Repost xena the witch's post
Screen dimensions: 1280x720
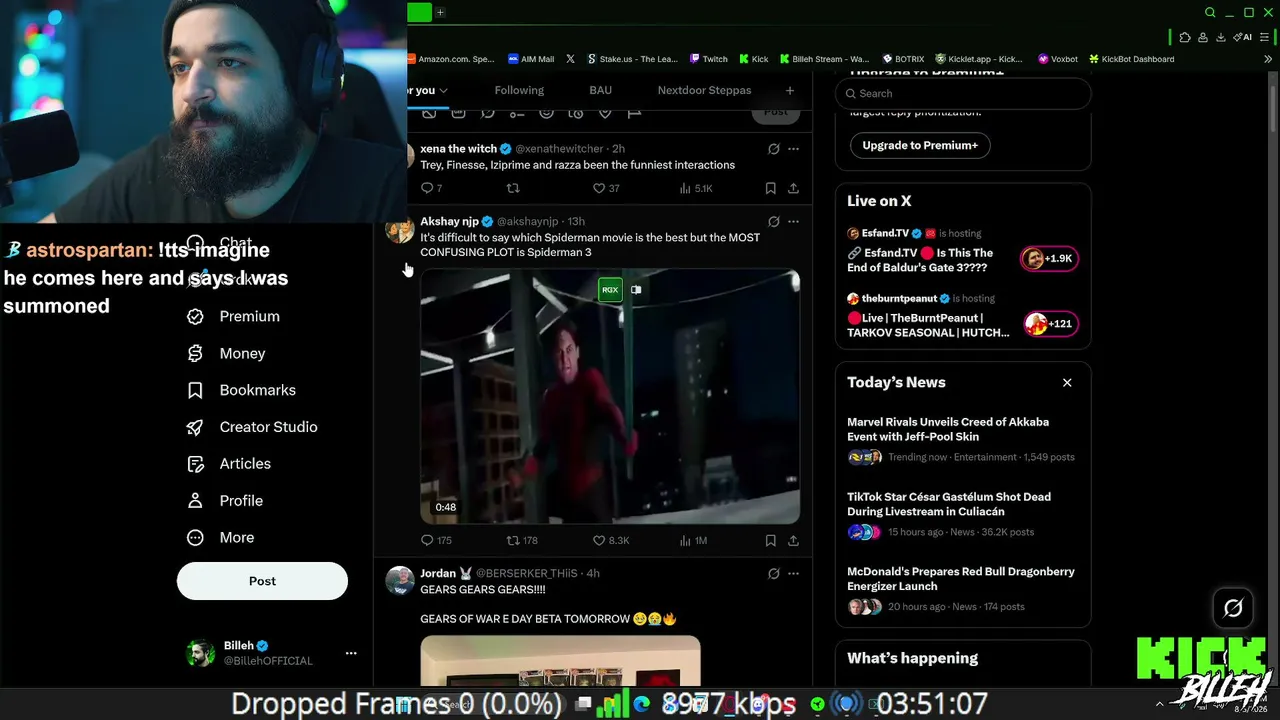click(x=513, y=188)
